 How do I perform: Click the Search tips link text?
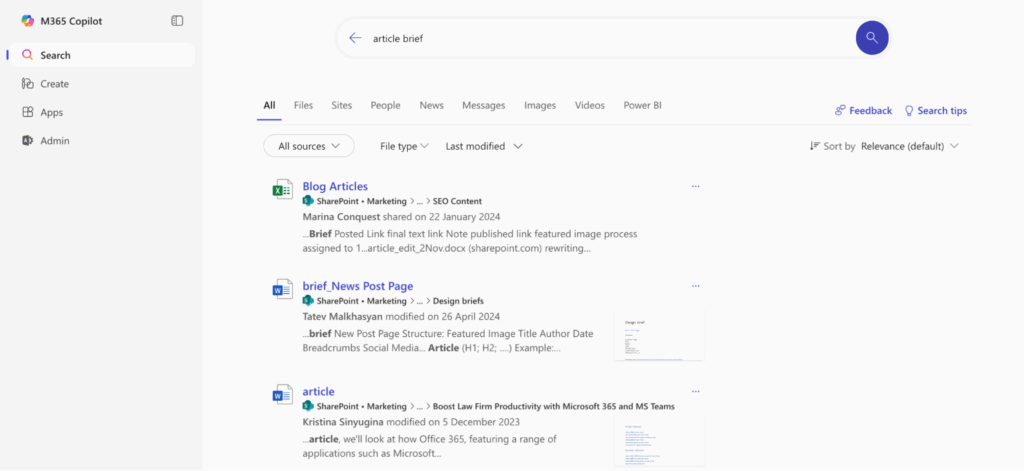[942, 110]
